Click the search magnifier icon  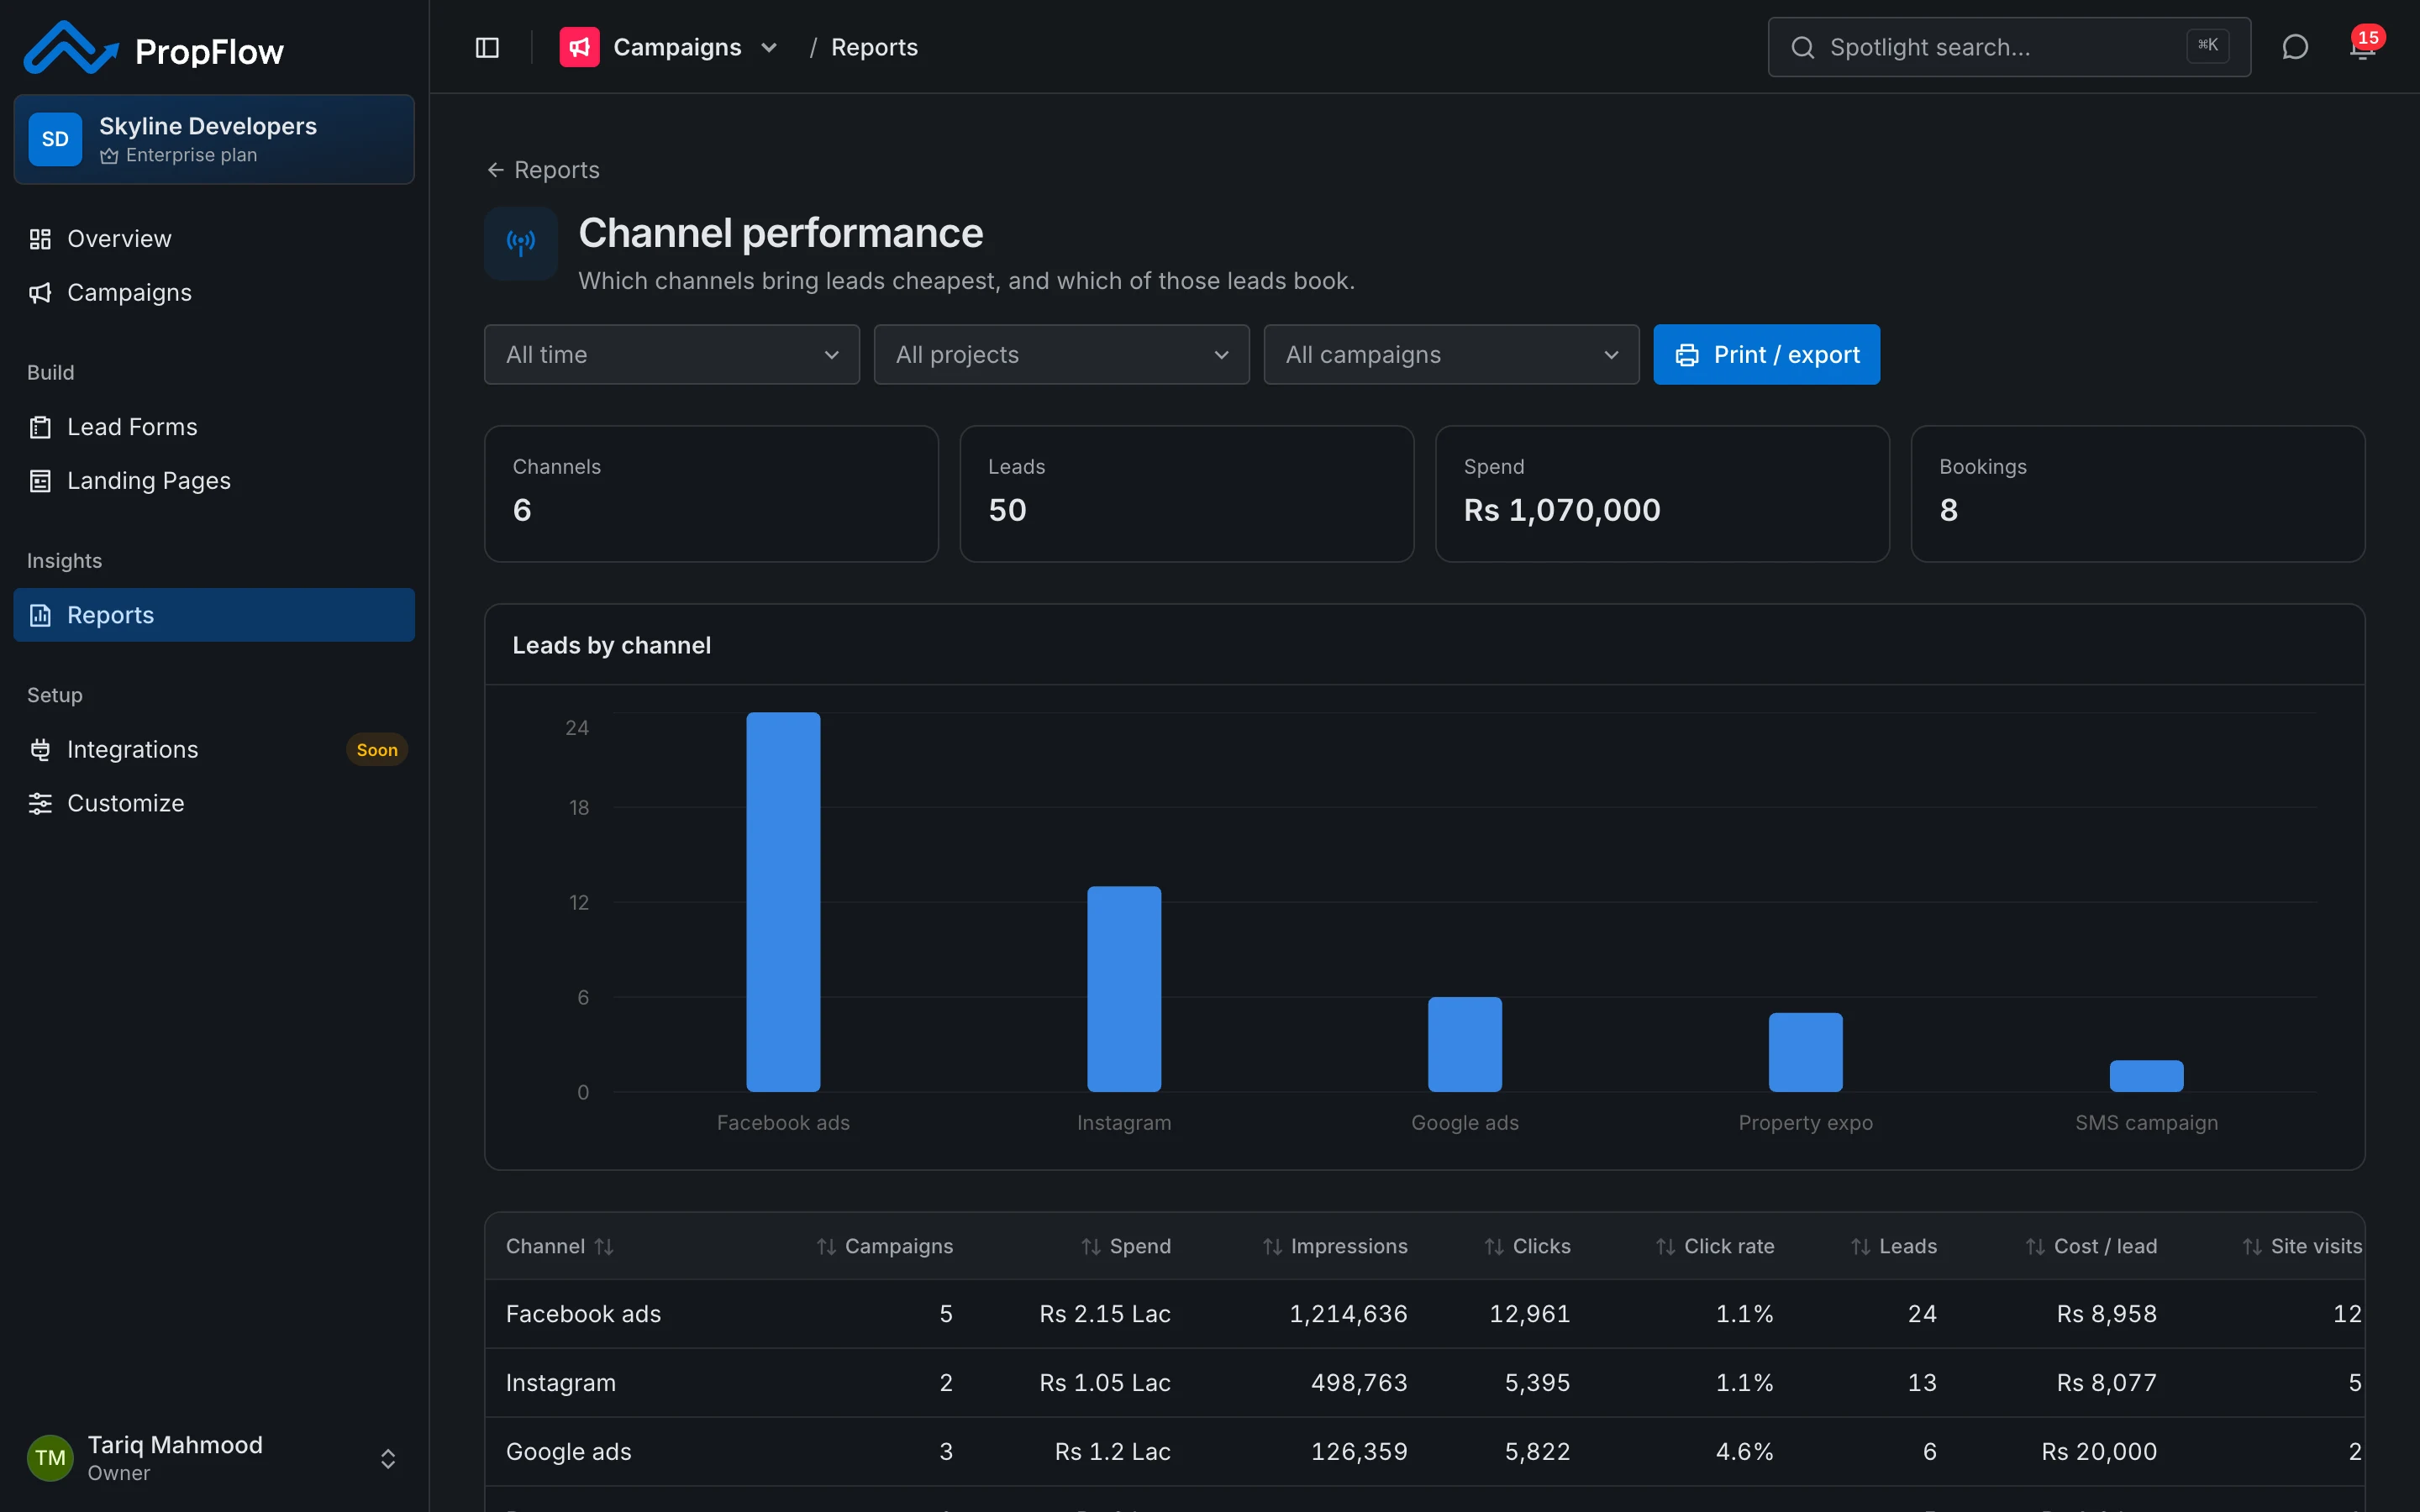point(1802,47)
